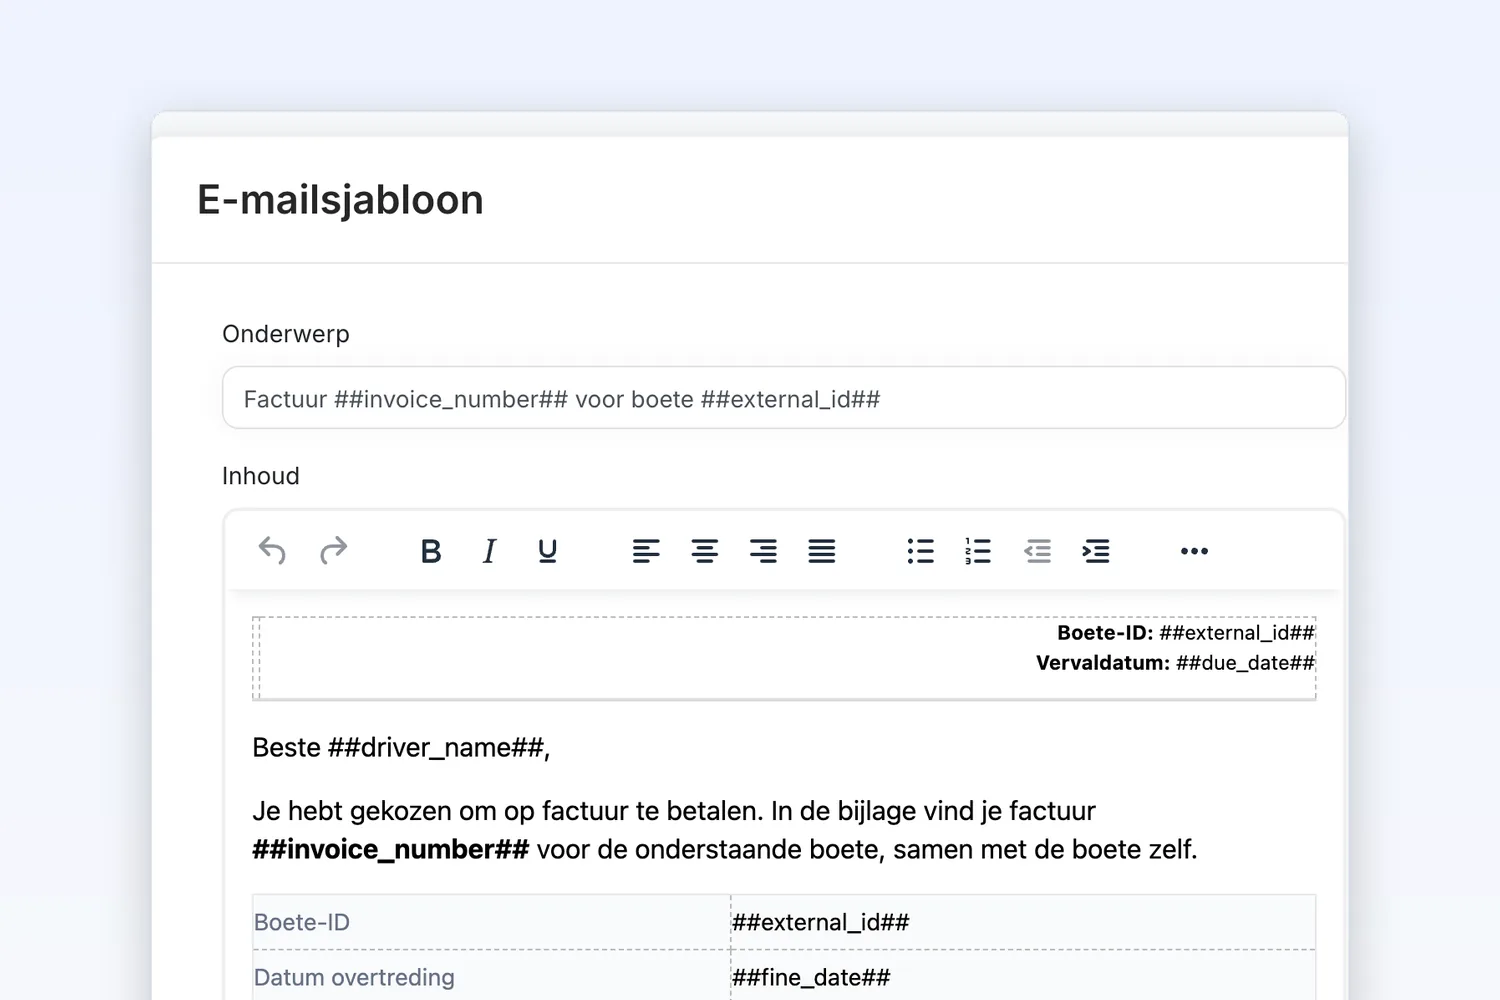Click the Onderwerp subject input field

[x=784, y=398]
